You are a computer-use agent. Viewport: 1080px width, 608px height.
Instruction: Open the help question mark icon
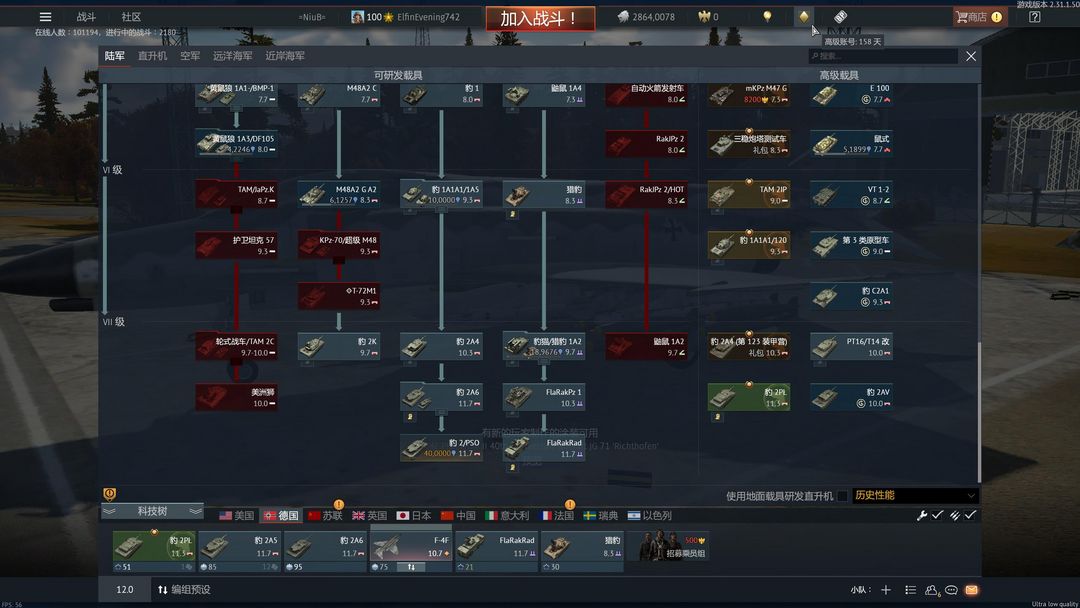point(1035,17)
